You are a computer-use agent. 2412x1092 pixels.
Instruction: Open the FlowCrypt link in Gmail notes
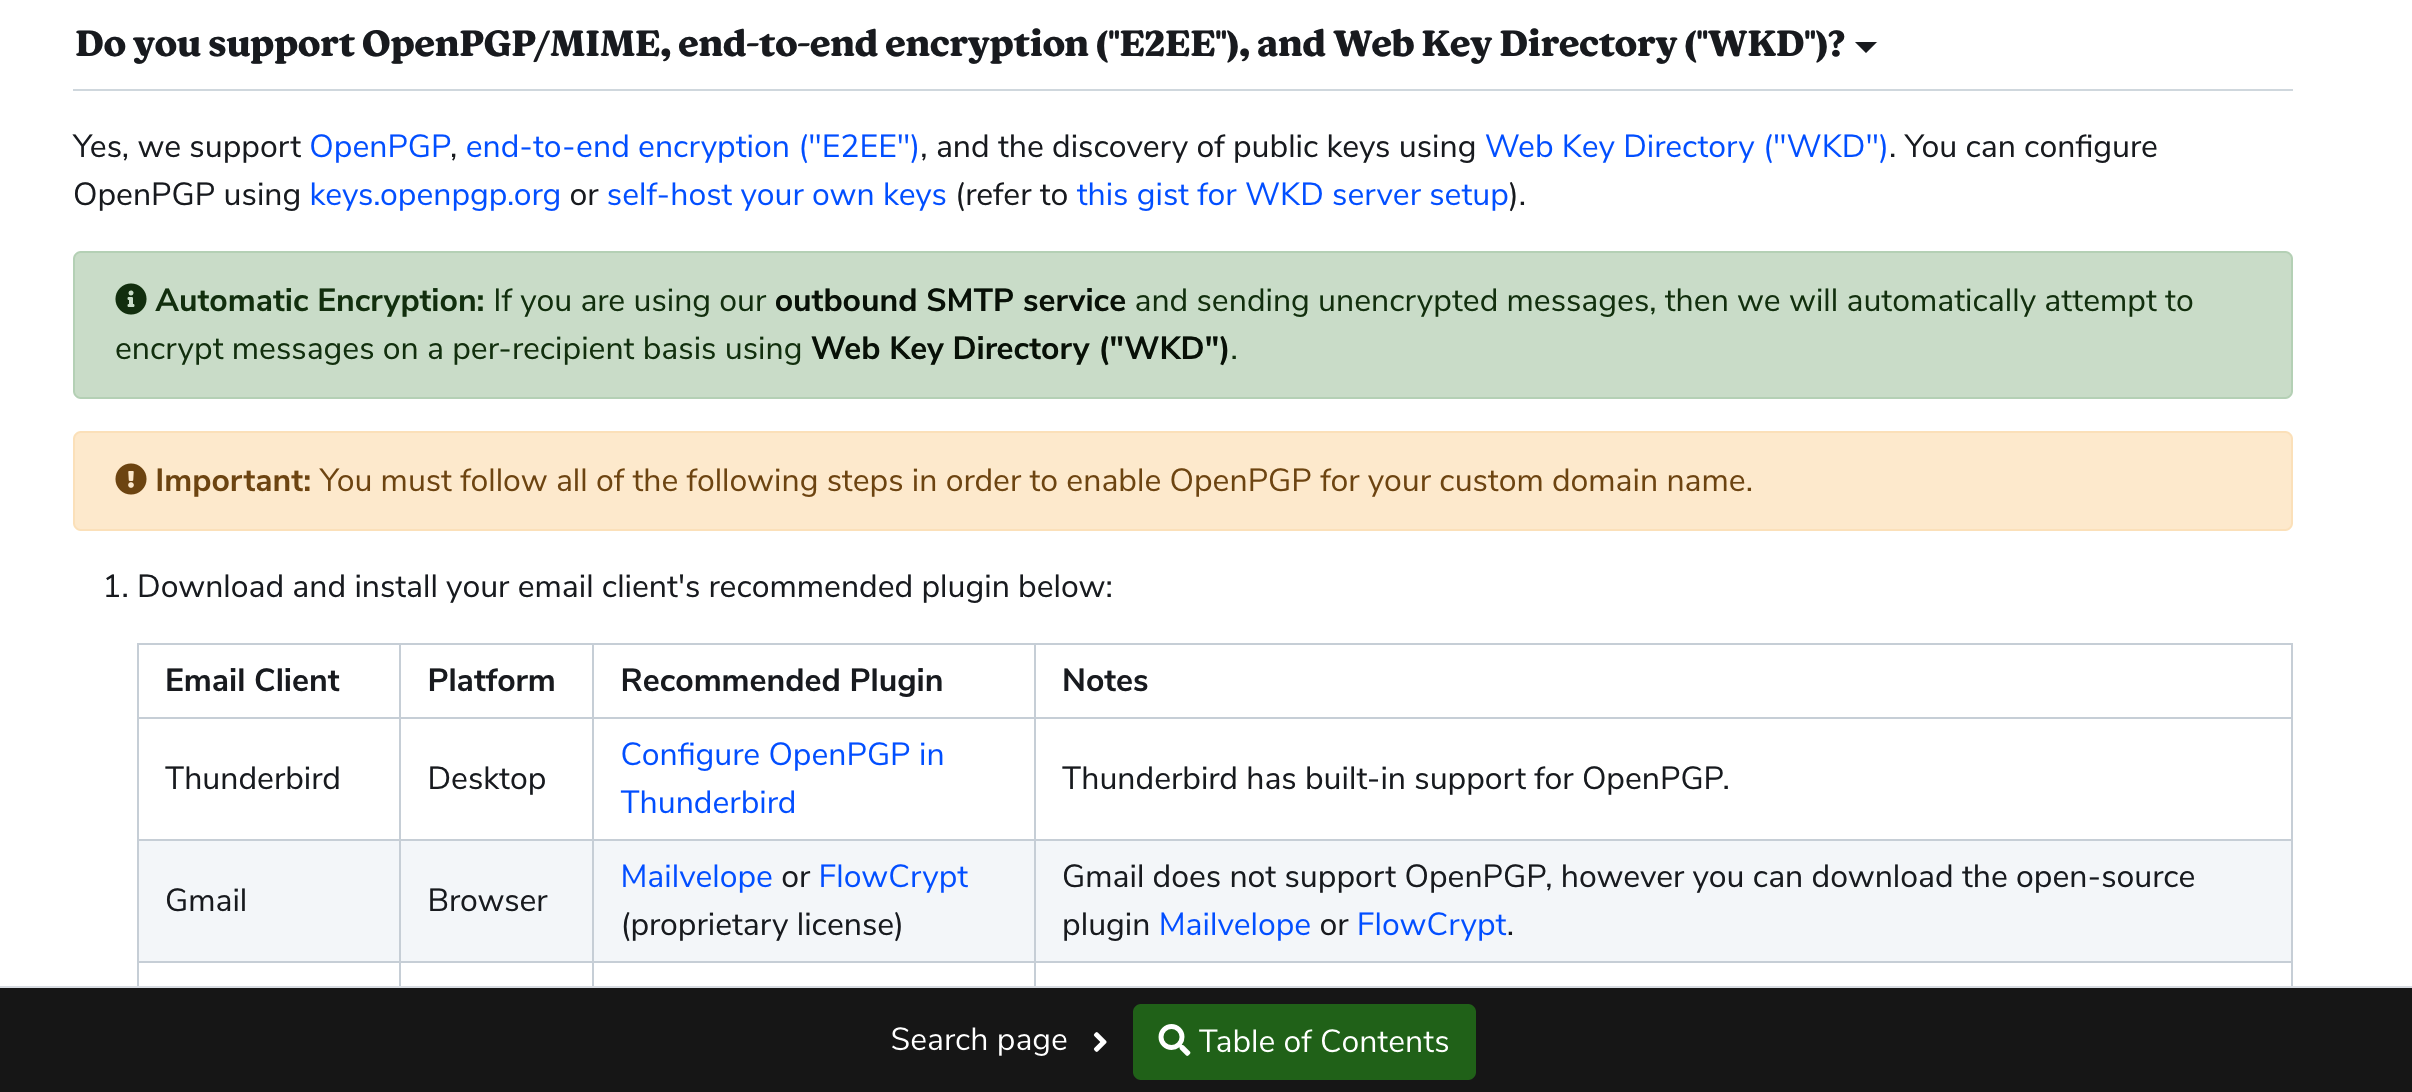(1431, 924)
